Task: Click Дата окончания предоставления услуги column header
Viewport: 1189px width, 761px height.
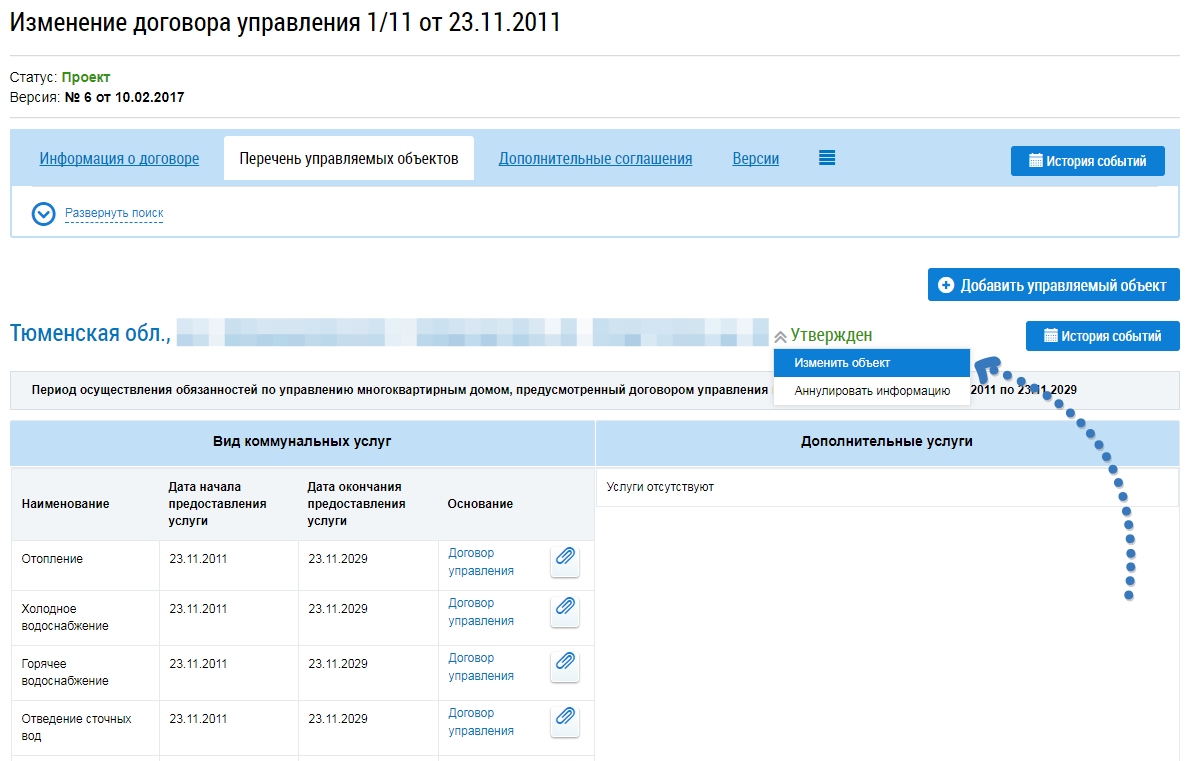Action: coord(356,504)
